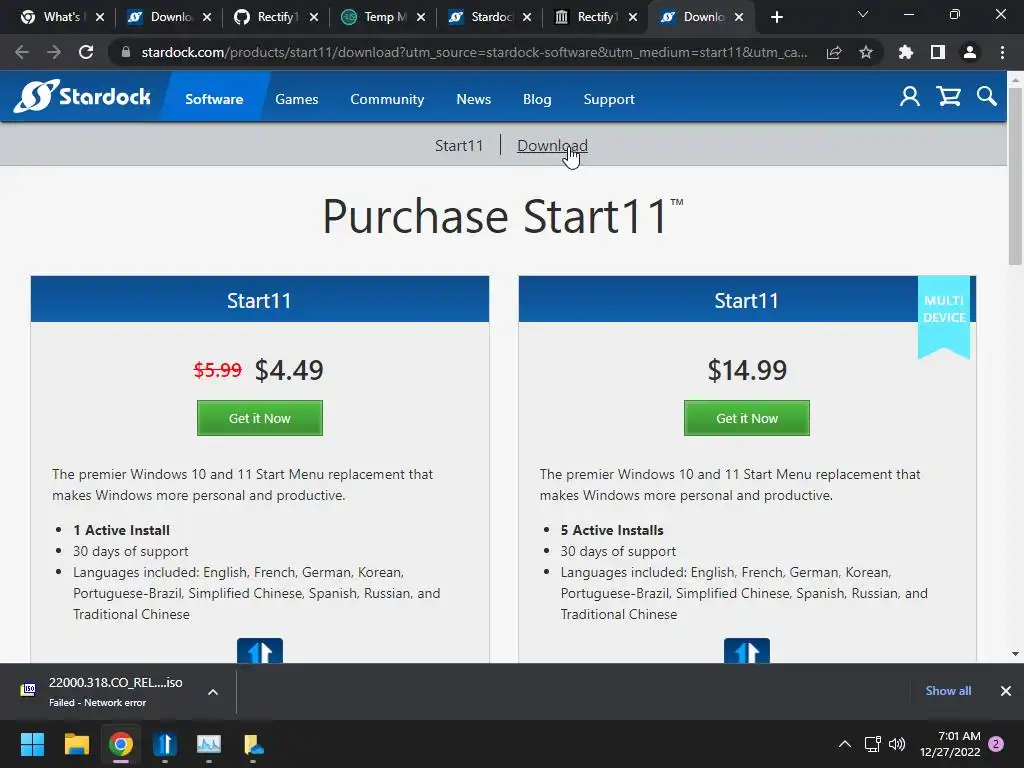The image size is (1024, 768).
Task: Open the taskbar clock showing 7:01 AM
Action: (950, 744)
